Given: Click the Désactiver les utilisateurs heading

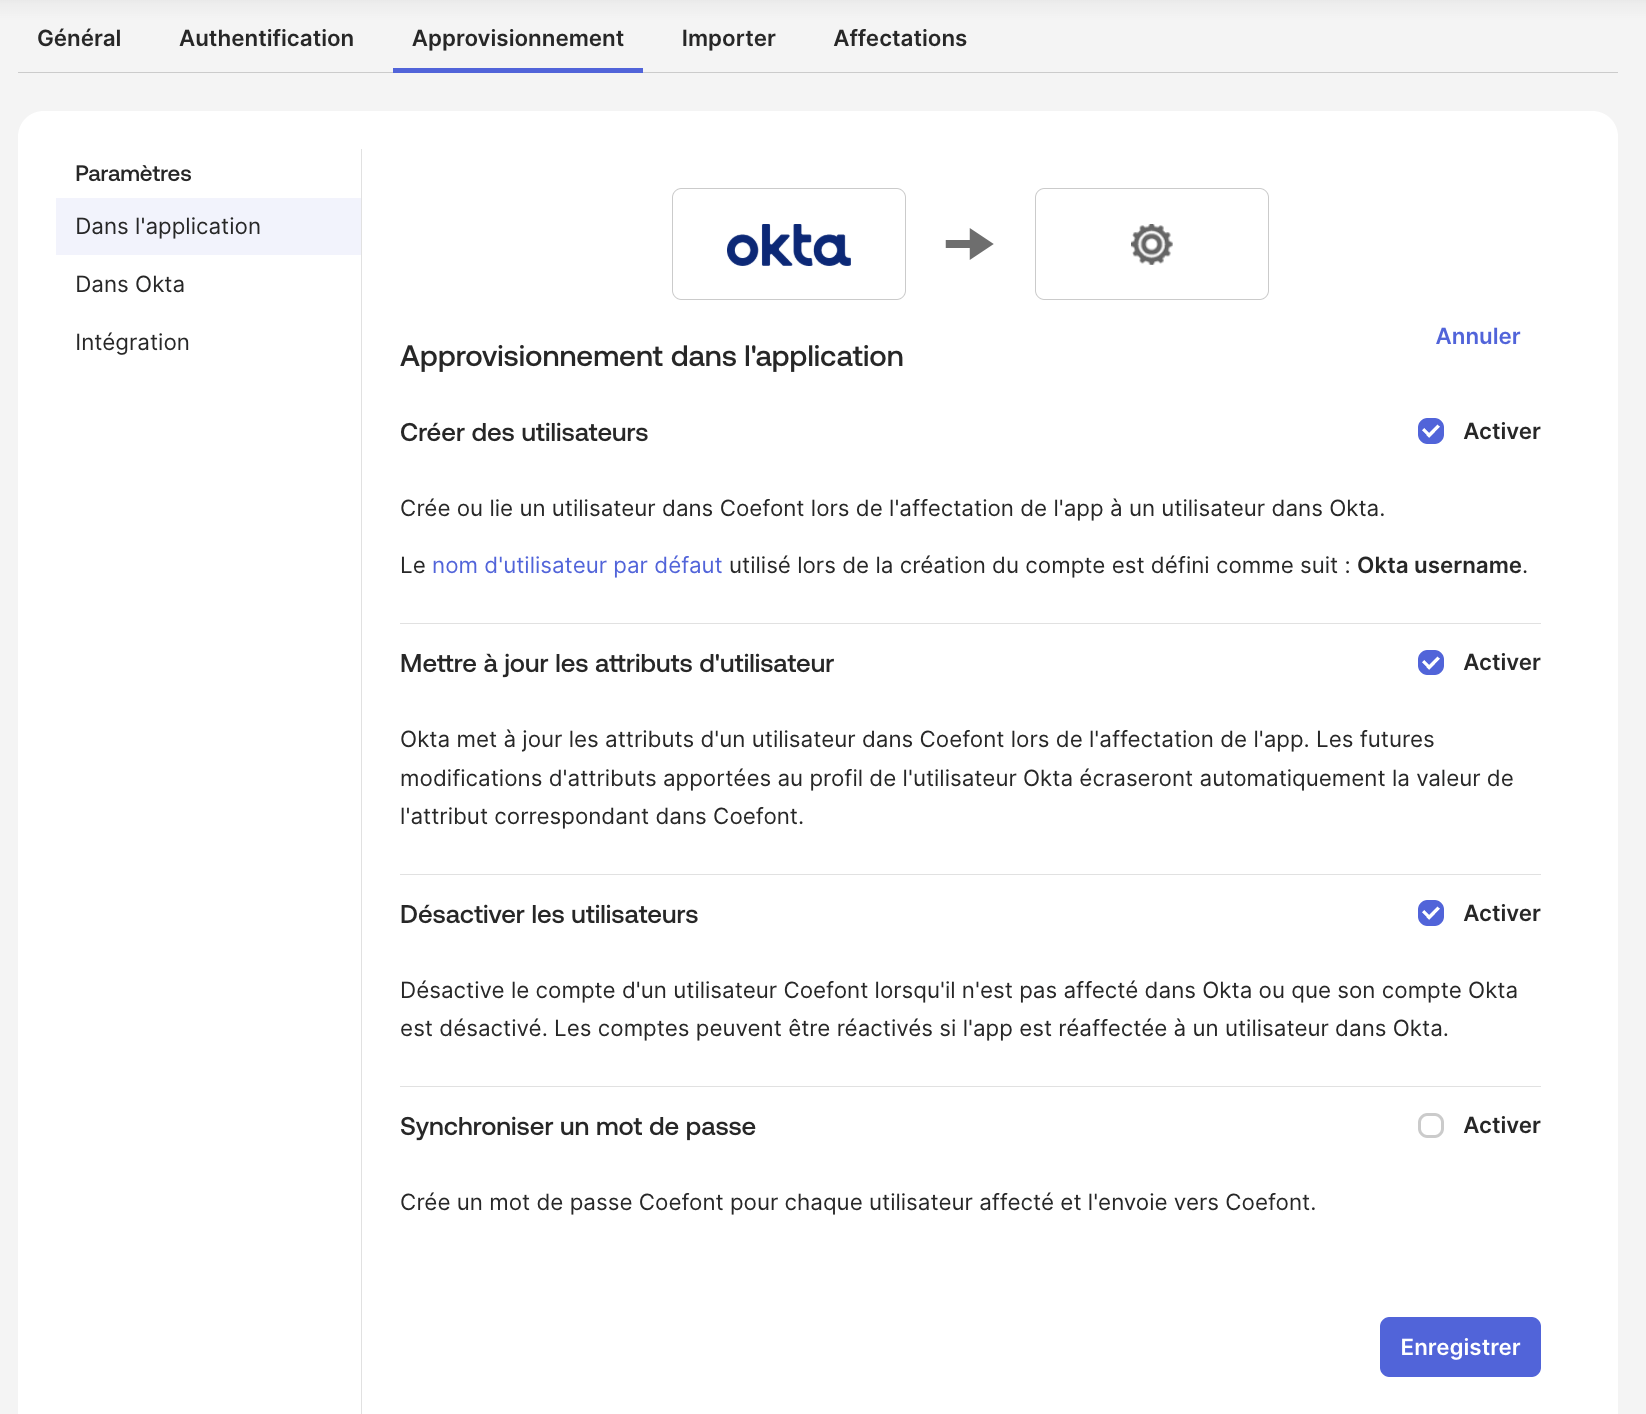Looking at the screenshot, I should point(549,914).
